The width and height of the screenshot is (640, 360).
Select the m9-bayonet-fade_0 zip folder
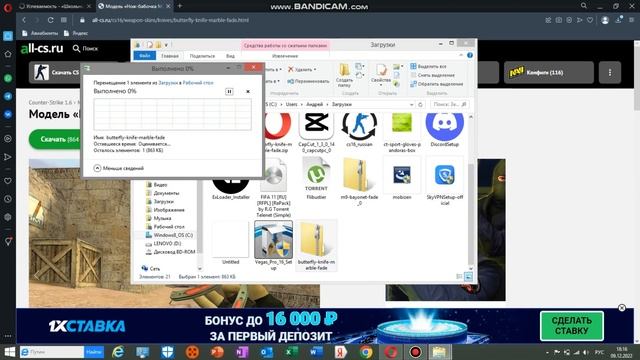pyautogui.click(x=359, y=182)
